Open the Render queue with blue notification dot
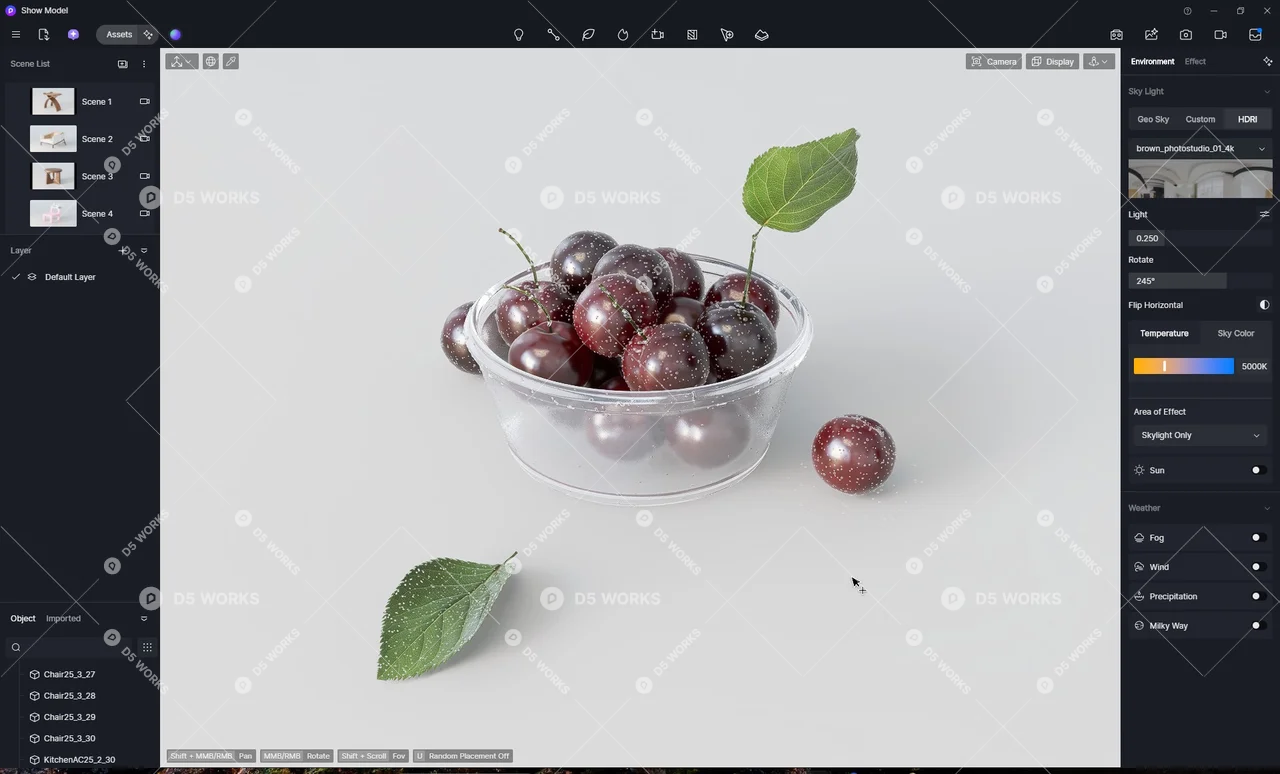This screenshot has height=774, width=1280. coord(1255,35)
